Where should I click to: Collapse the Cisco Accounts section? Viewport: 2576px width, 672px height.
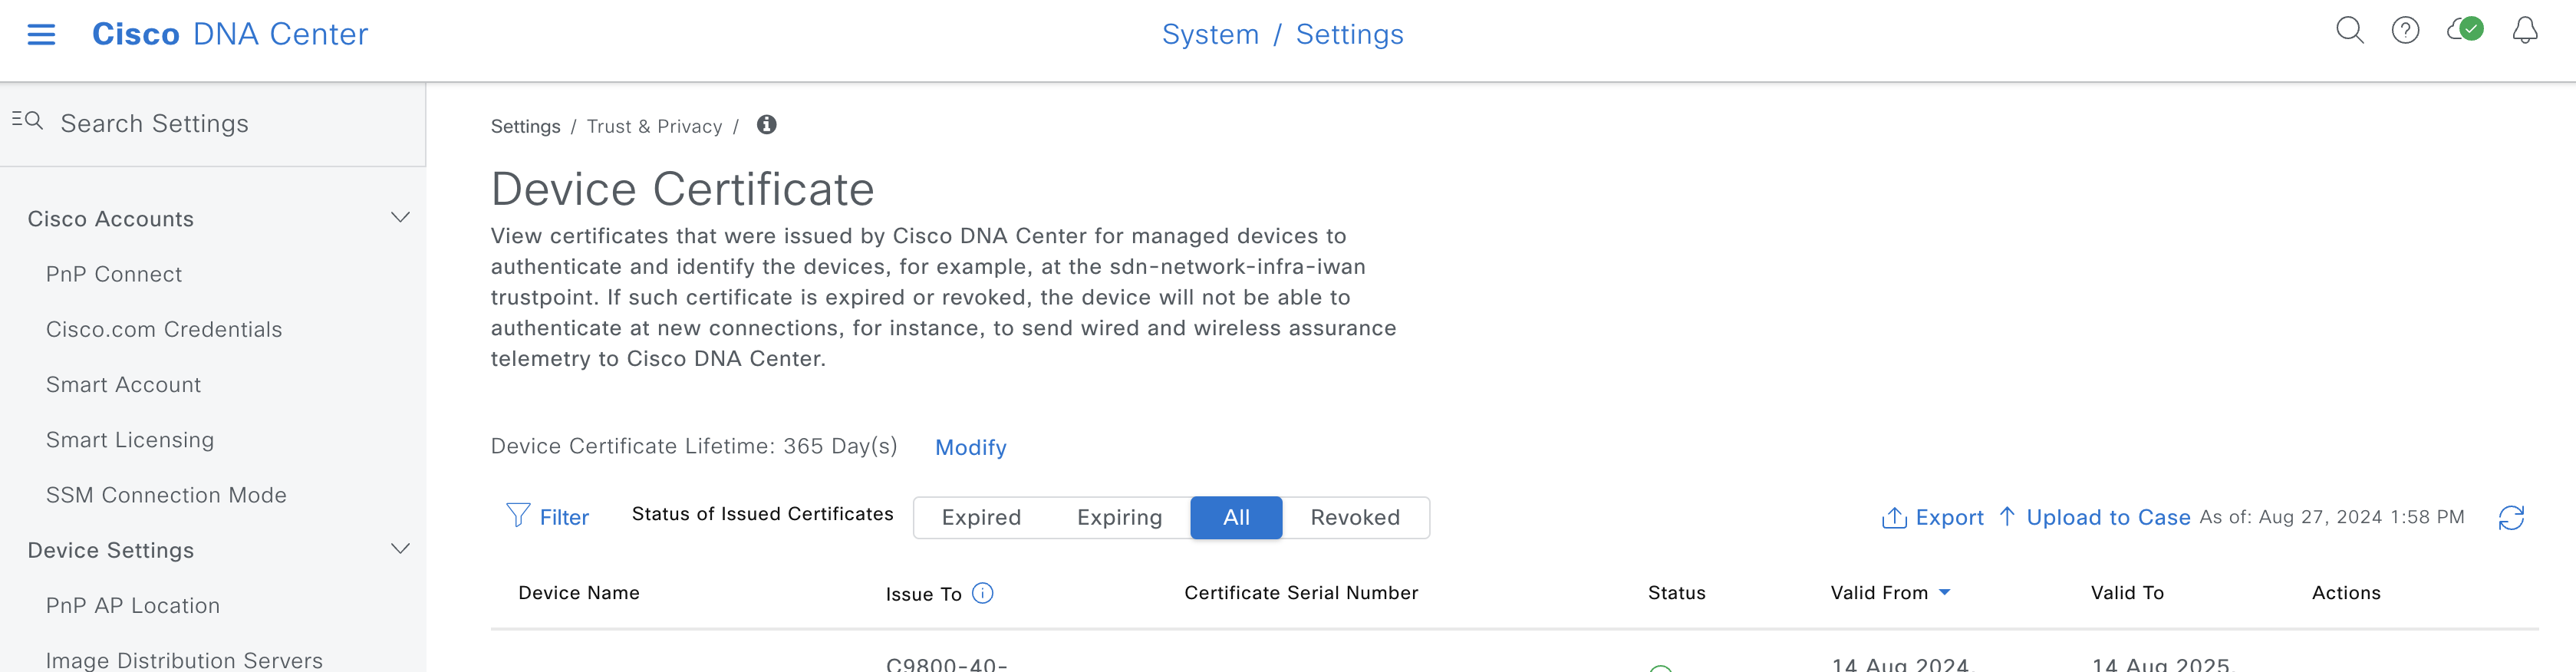point(400,218)
